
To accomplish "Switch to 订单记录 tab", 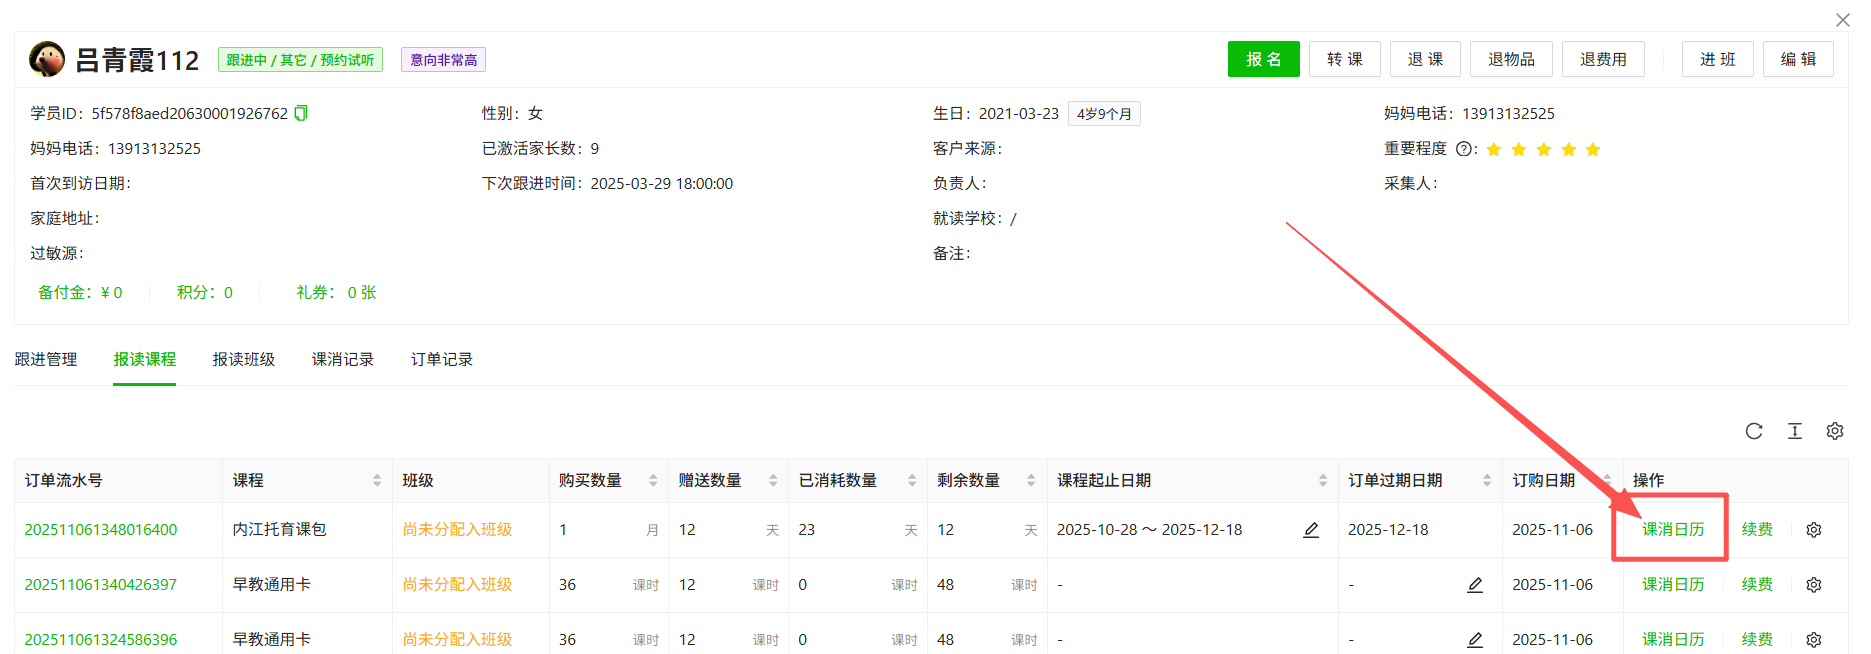I will point(441,359).
